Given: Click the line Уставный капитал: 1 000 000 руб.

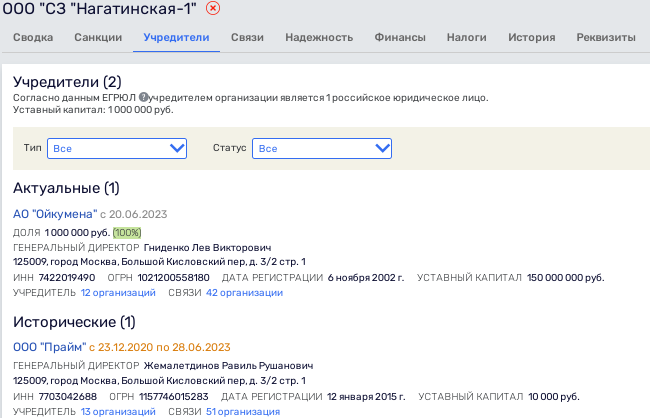Looking at the screenshot, I should pos(93,110).
